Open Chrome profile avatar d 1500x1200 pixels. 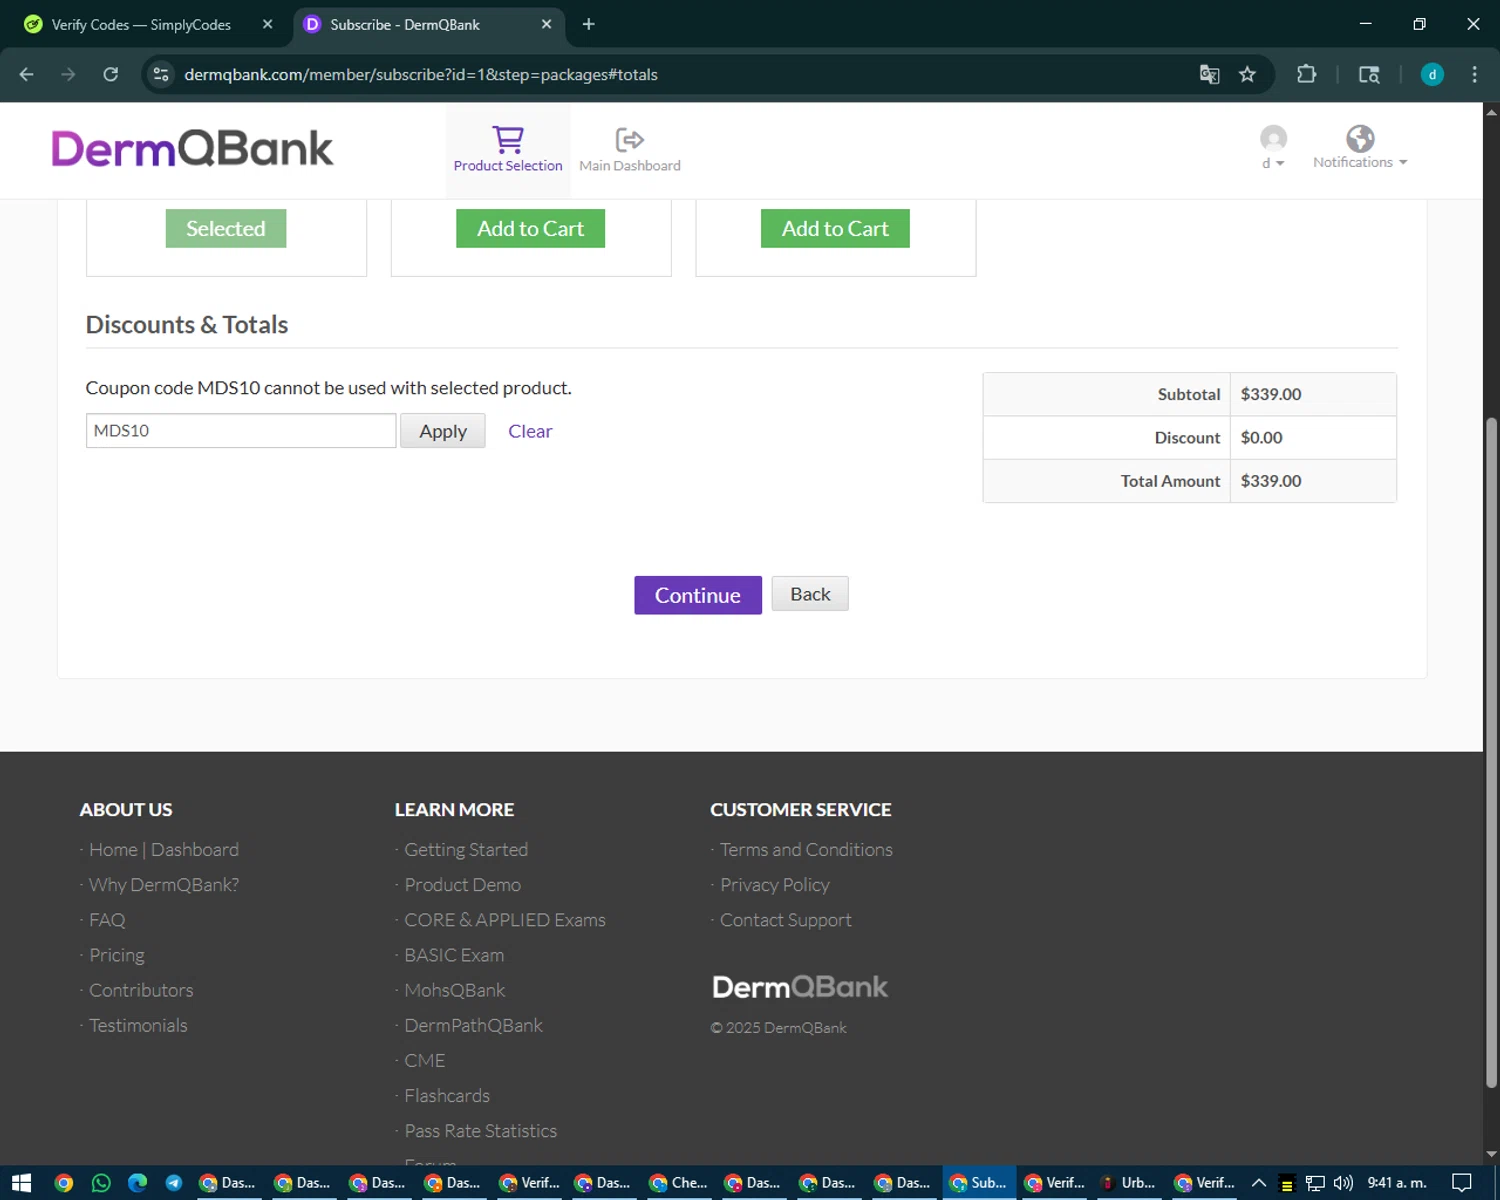pos(1432,74)
